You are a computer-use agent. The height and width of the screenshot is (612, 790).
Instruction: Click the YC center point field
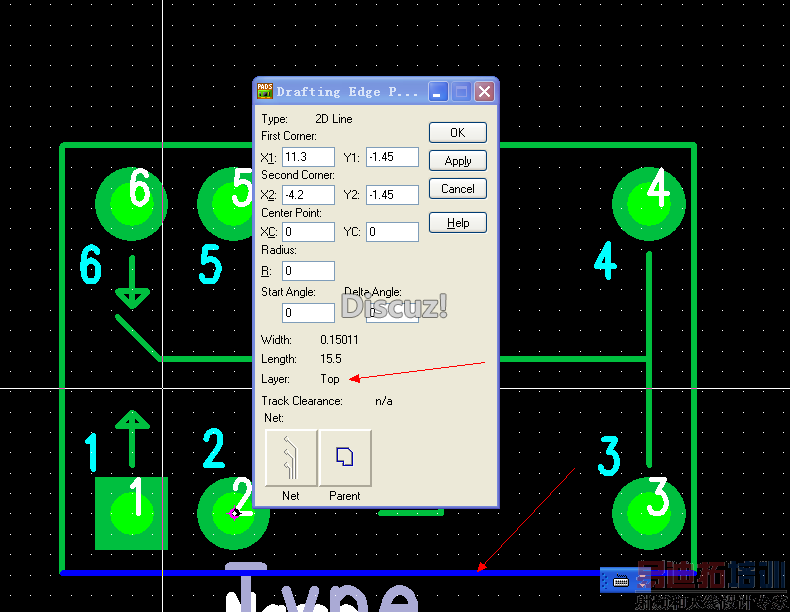[x=392, y=232]
